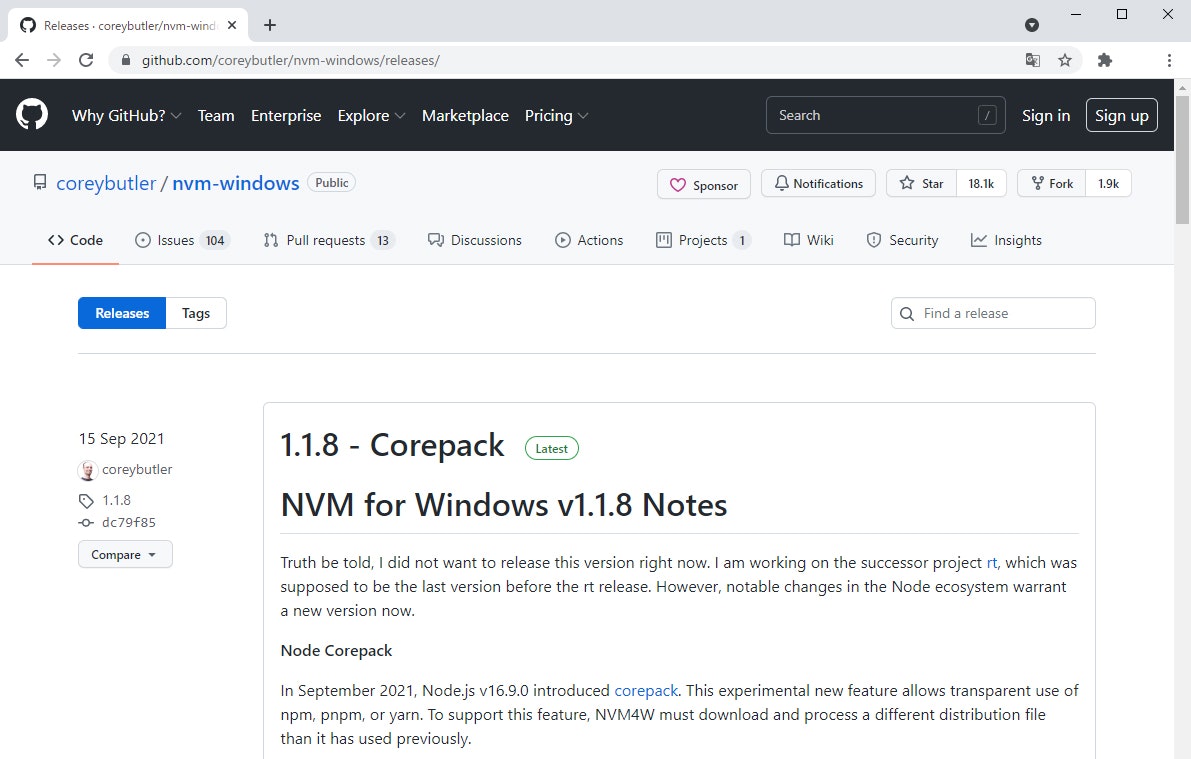This screenshot has height=759, width=1191.
Task: Reload the page with refresh icon
Action: click(x=86, y=60)
